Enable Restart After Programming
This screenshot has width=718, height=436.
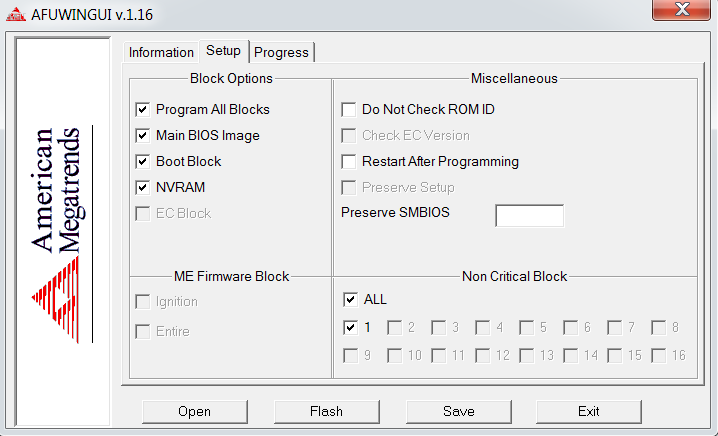click(x=349, y=161)
